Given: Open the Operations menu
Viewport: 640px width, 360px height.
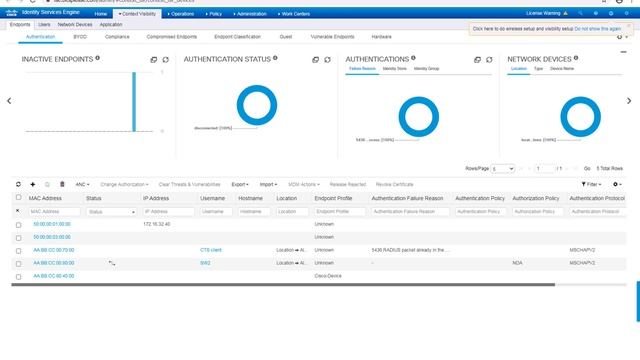Looking at the screenshot, I should pyautogui.click(x=181, y=14).
